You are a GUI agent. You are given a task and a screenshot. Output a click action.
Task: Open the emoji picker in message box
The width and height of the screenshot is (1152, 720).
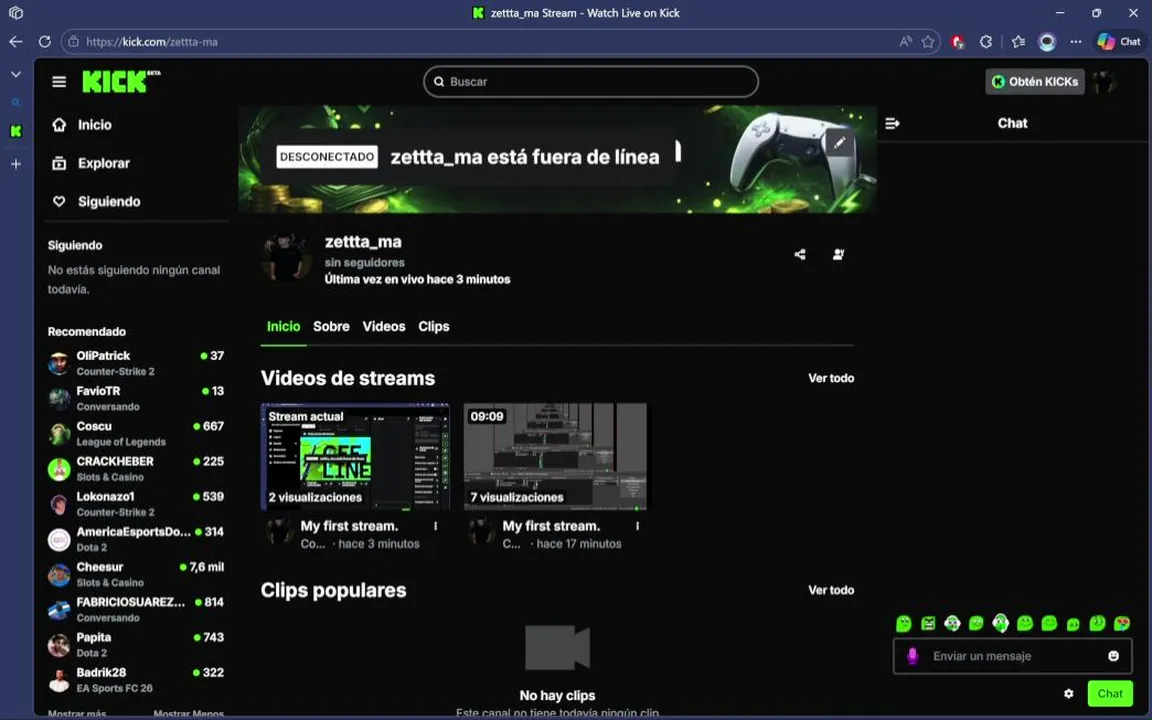click(x=1113, y=656)
